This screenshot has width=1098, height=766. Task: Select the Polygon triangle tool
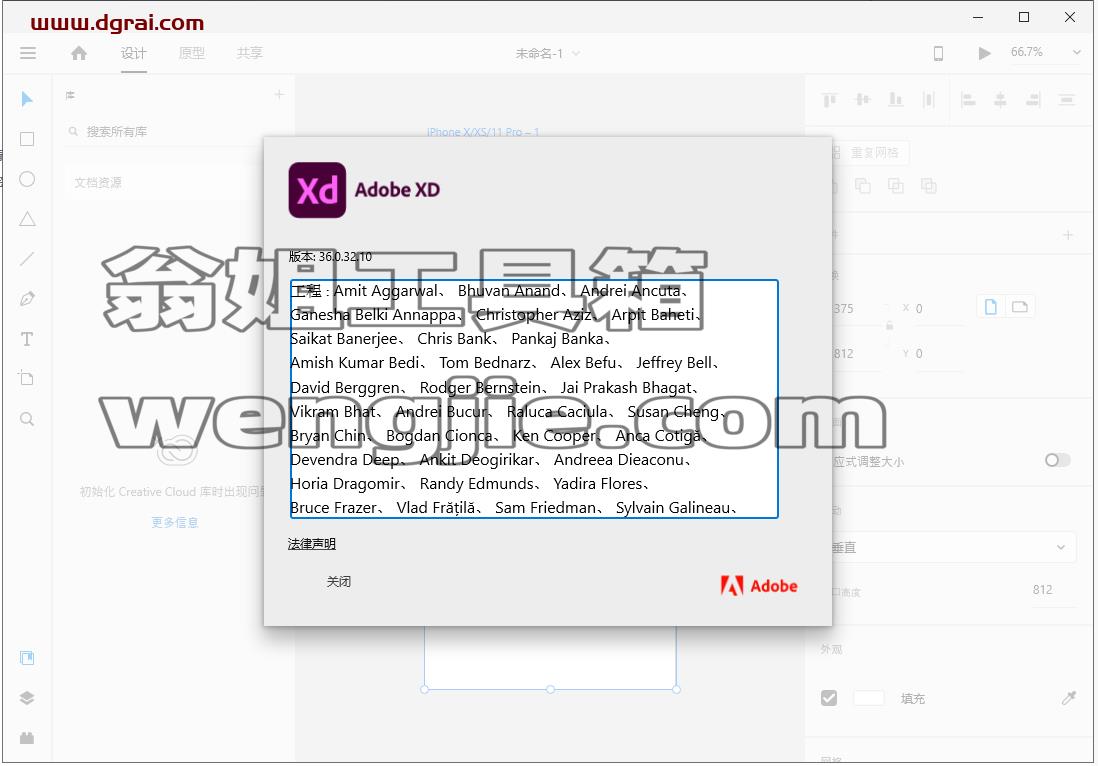coord(27,219)
